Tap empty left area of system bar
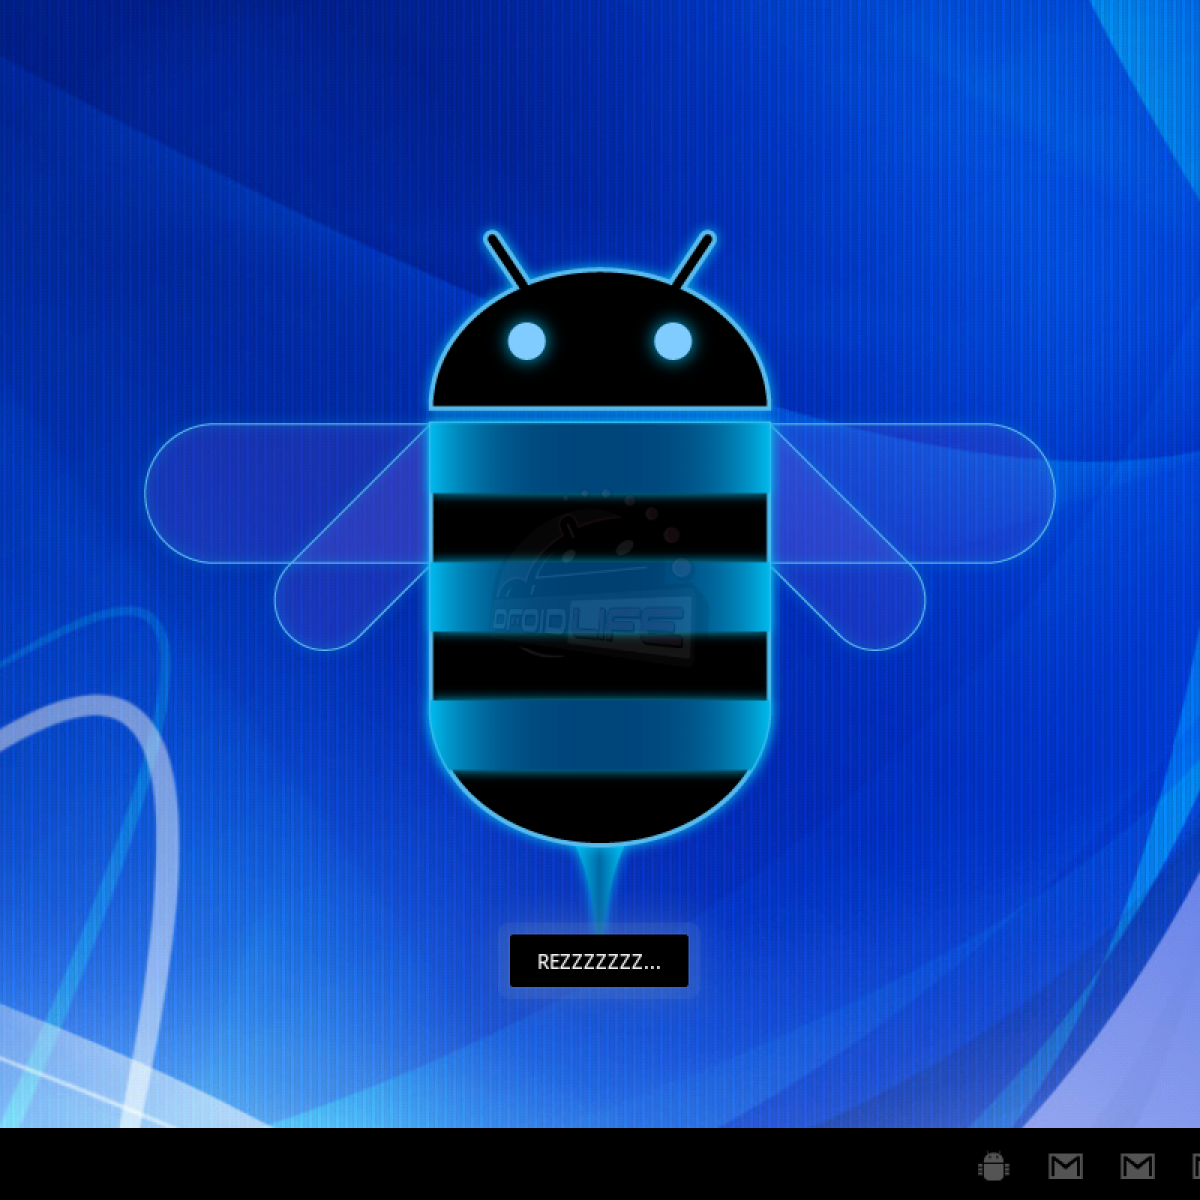Viewport: 1200px width, 1200px height. pyautogui.click(x=300, y=1165)
